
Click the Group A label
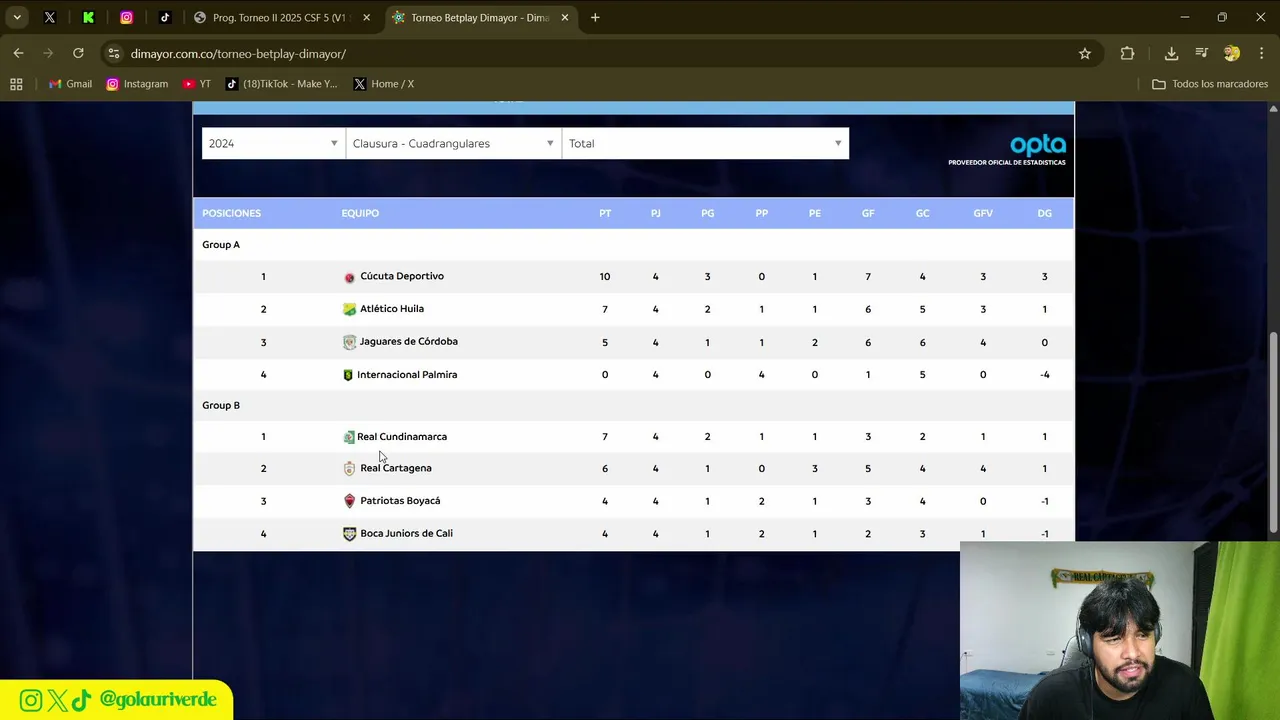pos(221,245)
